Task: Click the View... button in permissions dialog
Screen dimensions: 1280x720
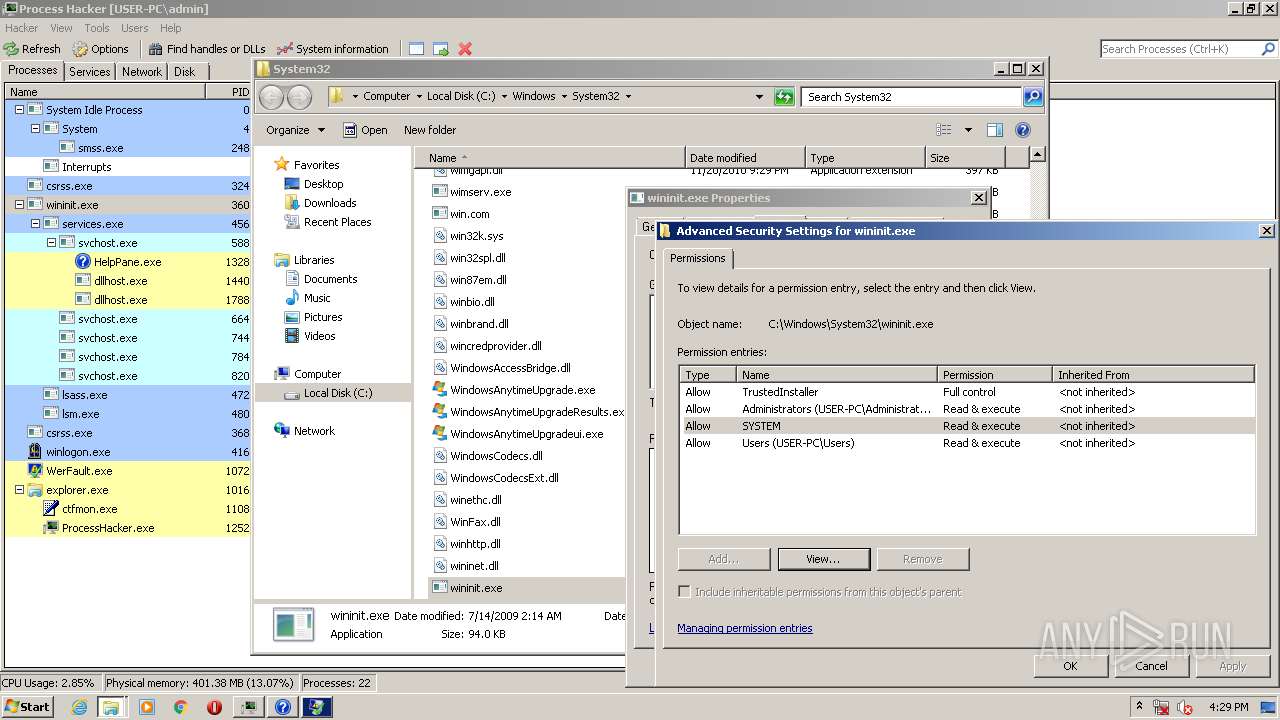Action: click(824, 559)
